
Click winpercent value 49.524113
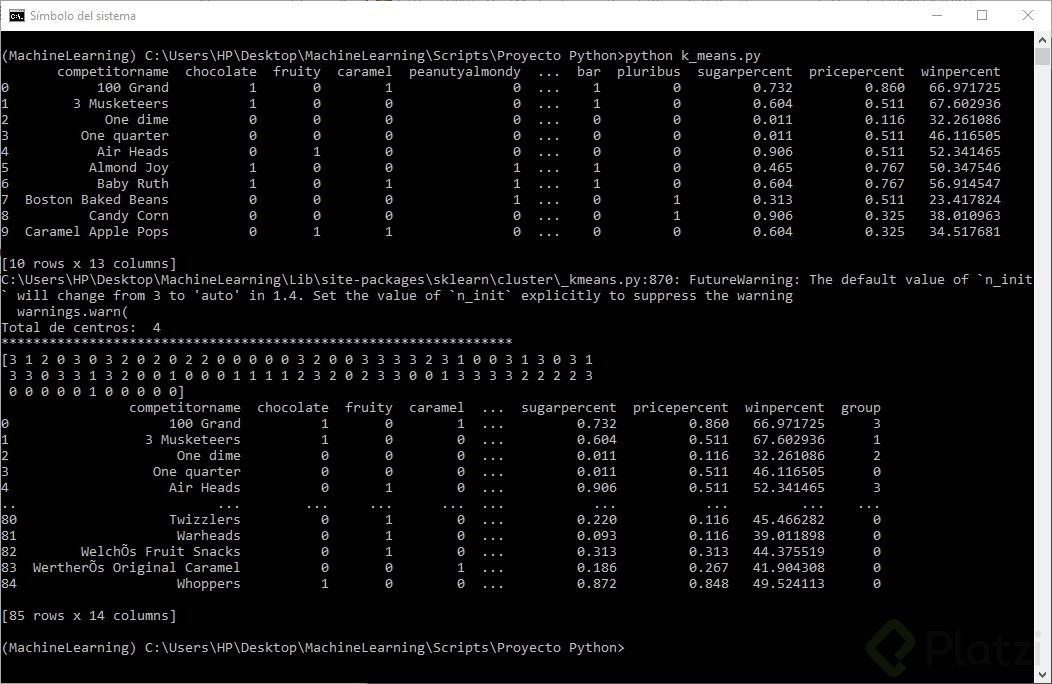(788, 584)
